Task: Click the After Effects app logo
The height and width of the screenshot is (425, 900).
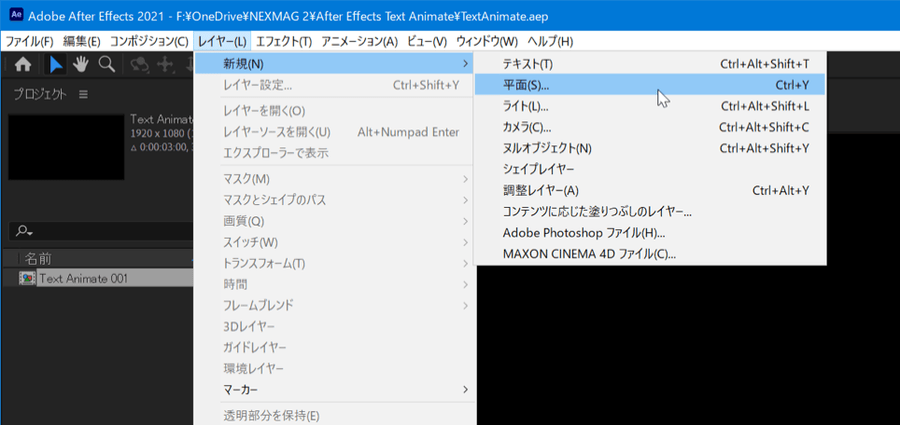Action: pos(17,16)
